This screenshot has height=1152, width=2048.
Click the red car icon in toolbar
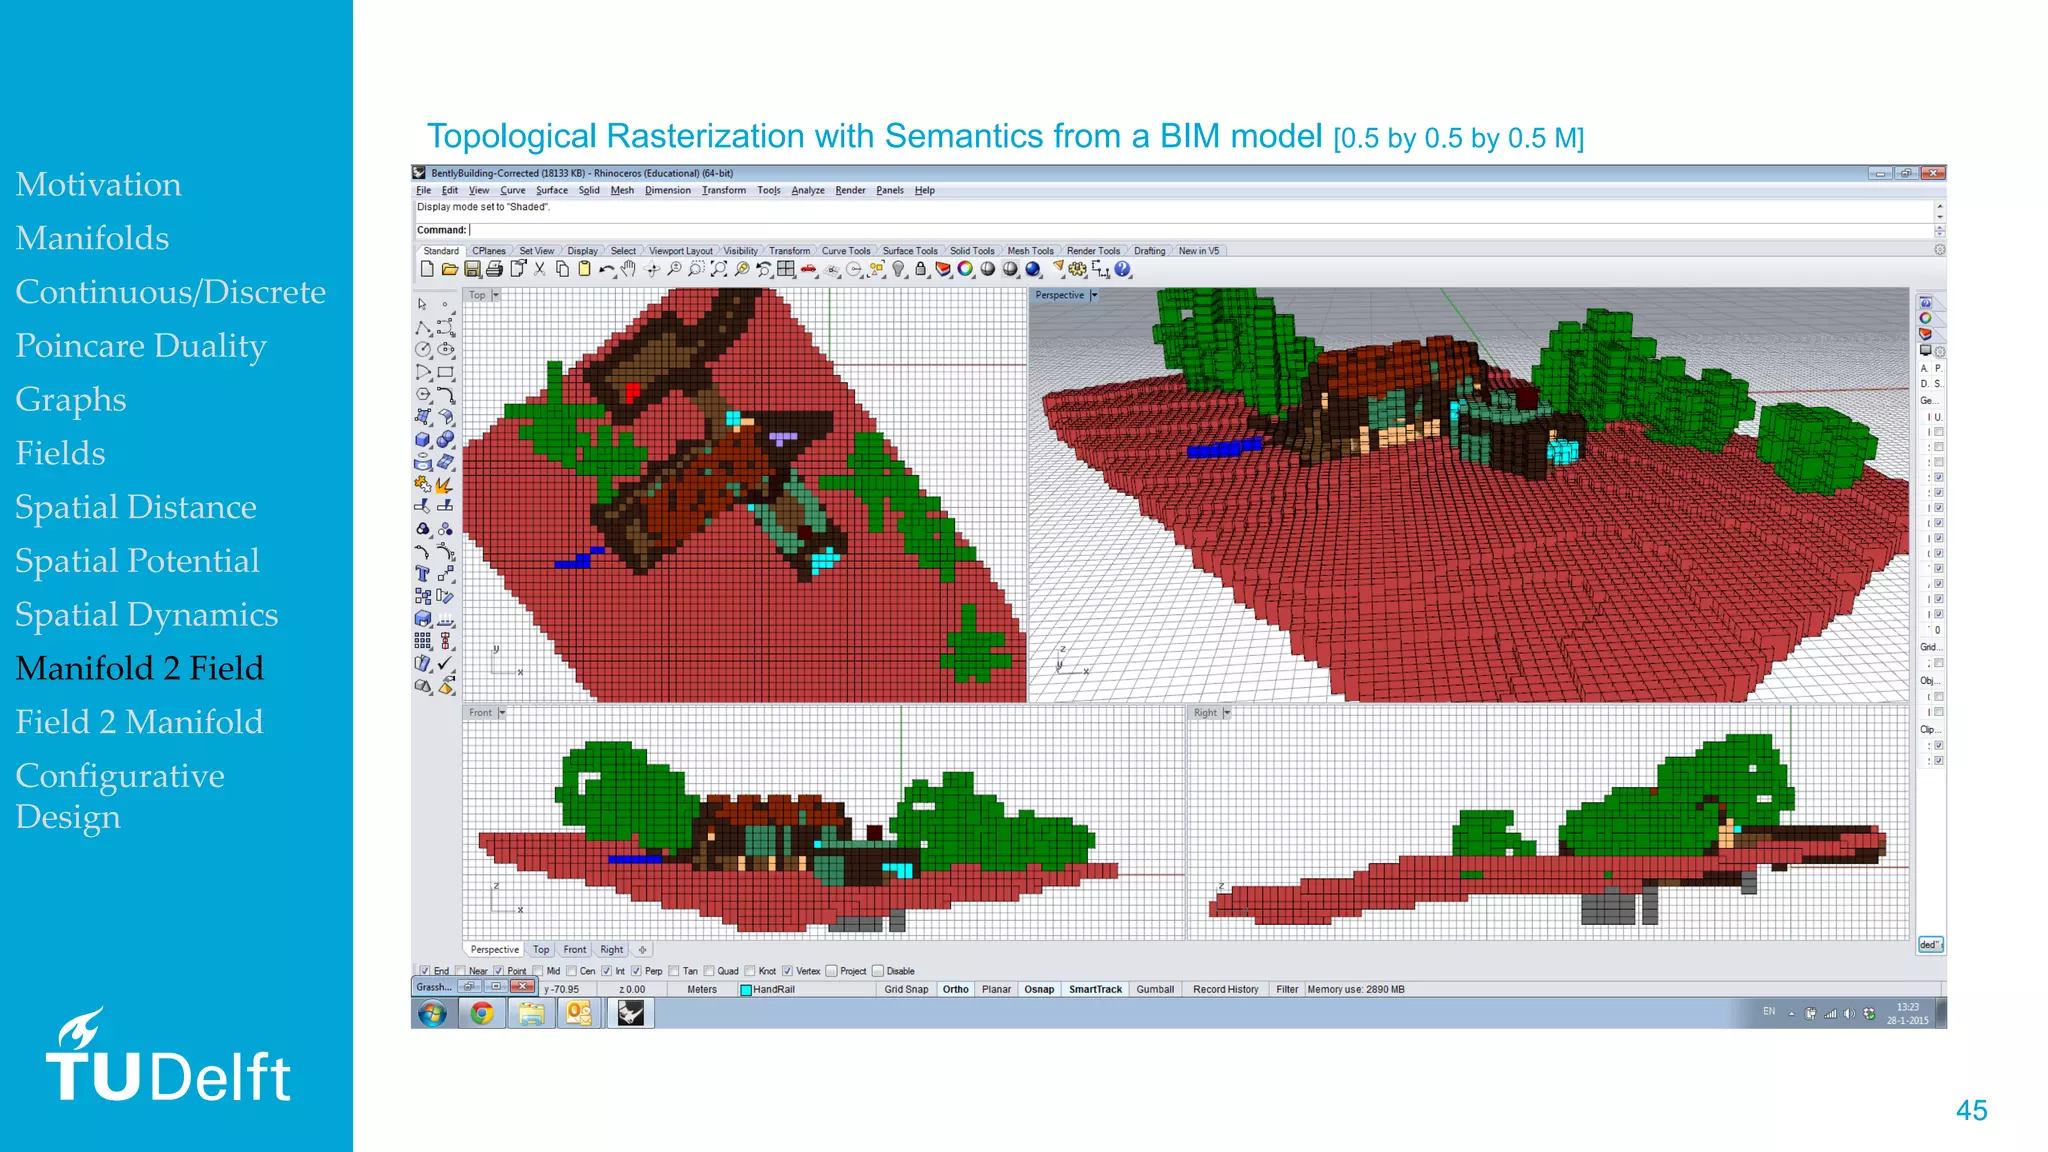809,269
